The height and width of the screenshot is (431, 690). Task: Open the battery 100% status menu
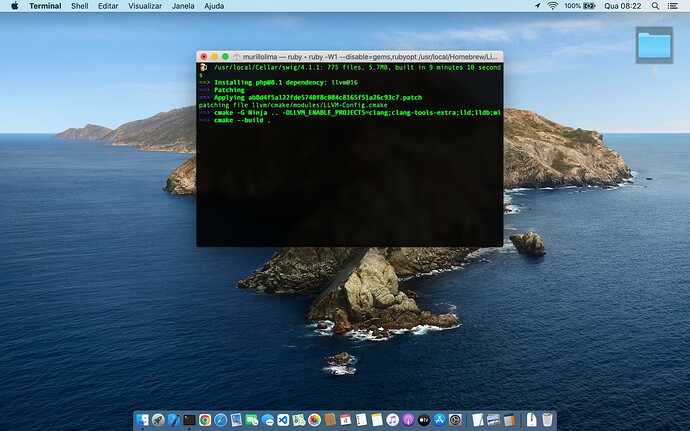coord(580,6)
